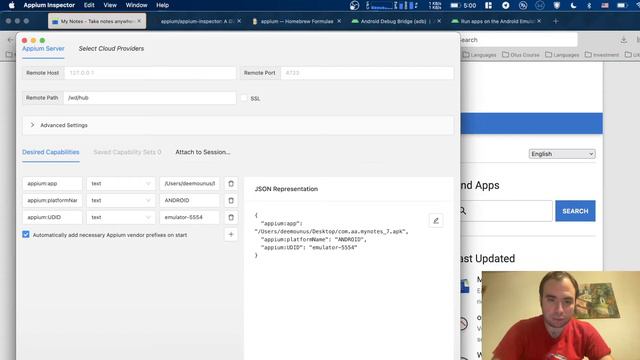This screenshot has width=640, height=360.
Task: Close the My Notes browser tab
Action: [139, 21]
